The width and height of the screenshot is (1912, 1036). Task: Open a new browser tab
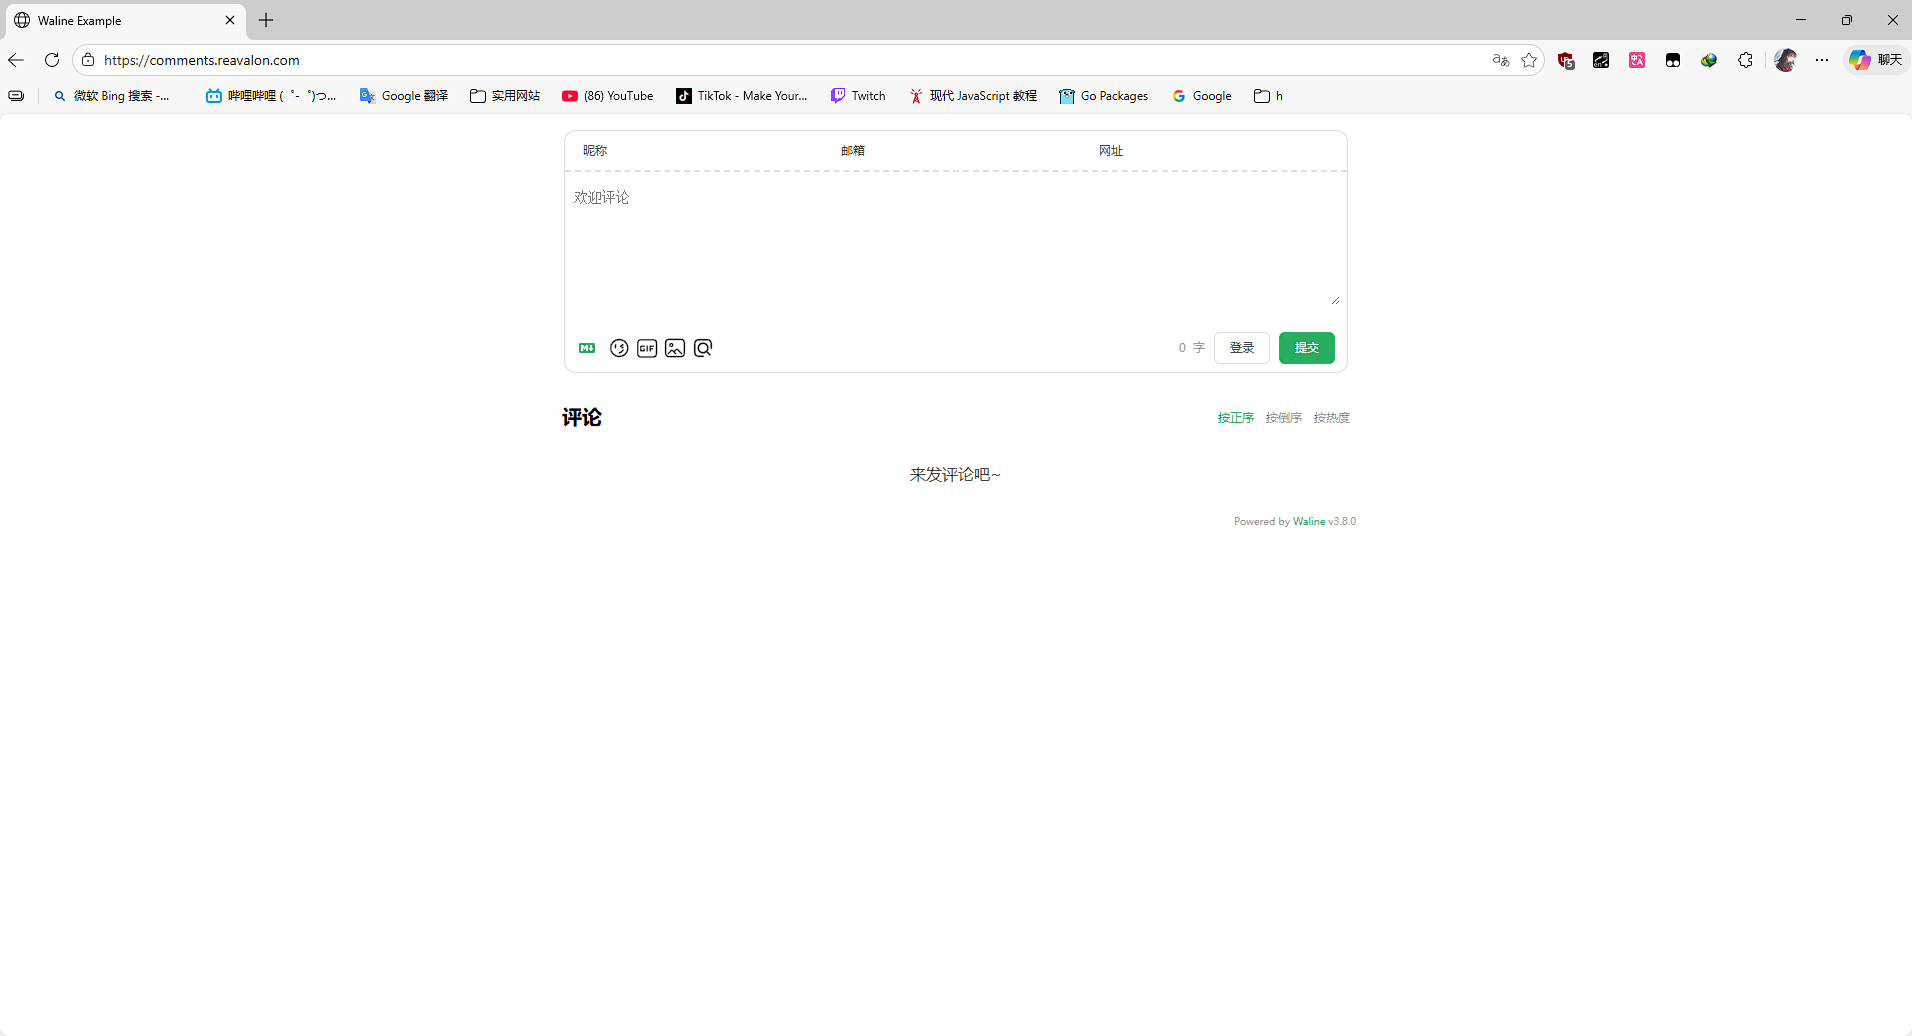(266, 20)
